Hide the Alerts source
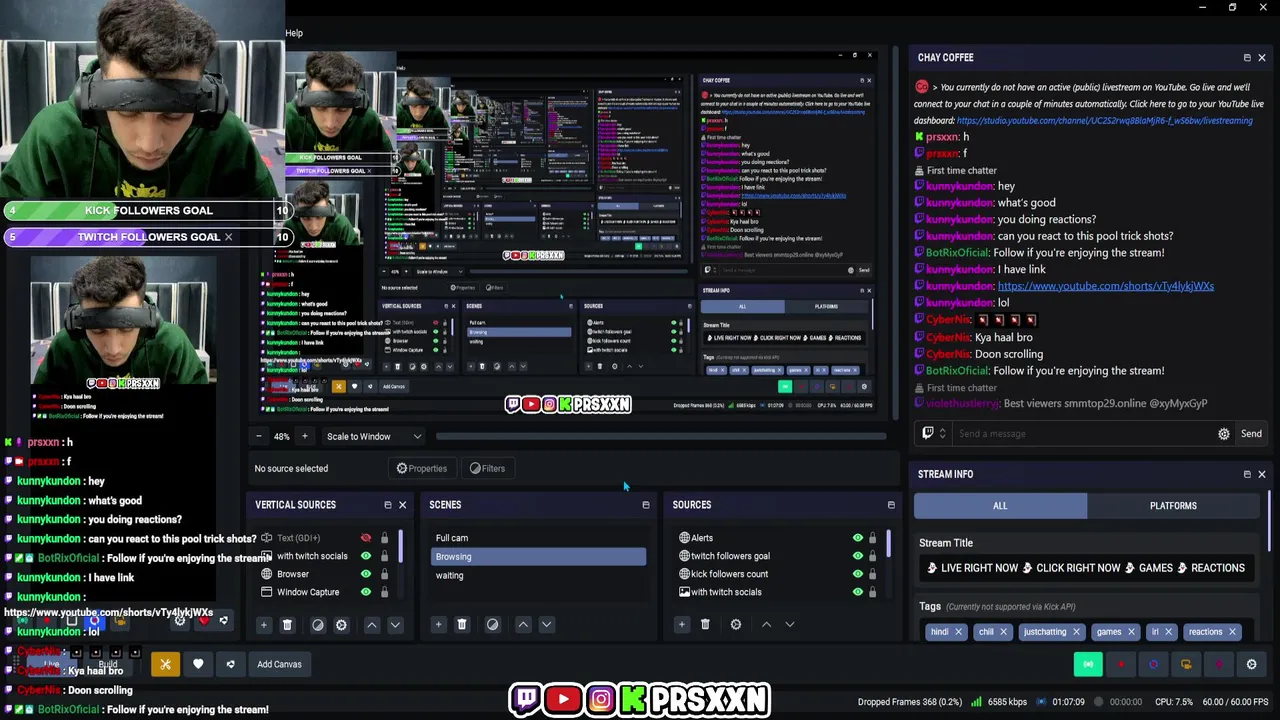 pos(857,538)
